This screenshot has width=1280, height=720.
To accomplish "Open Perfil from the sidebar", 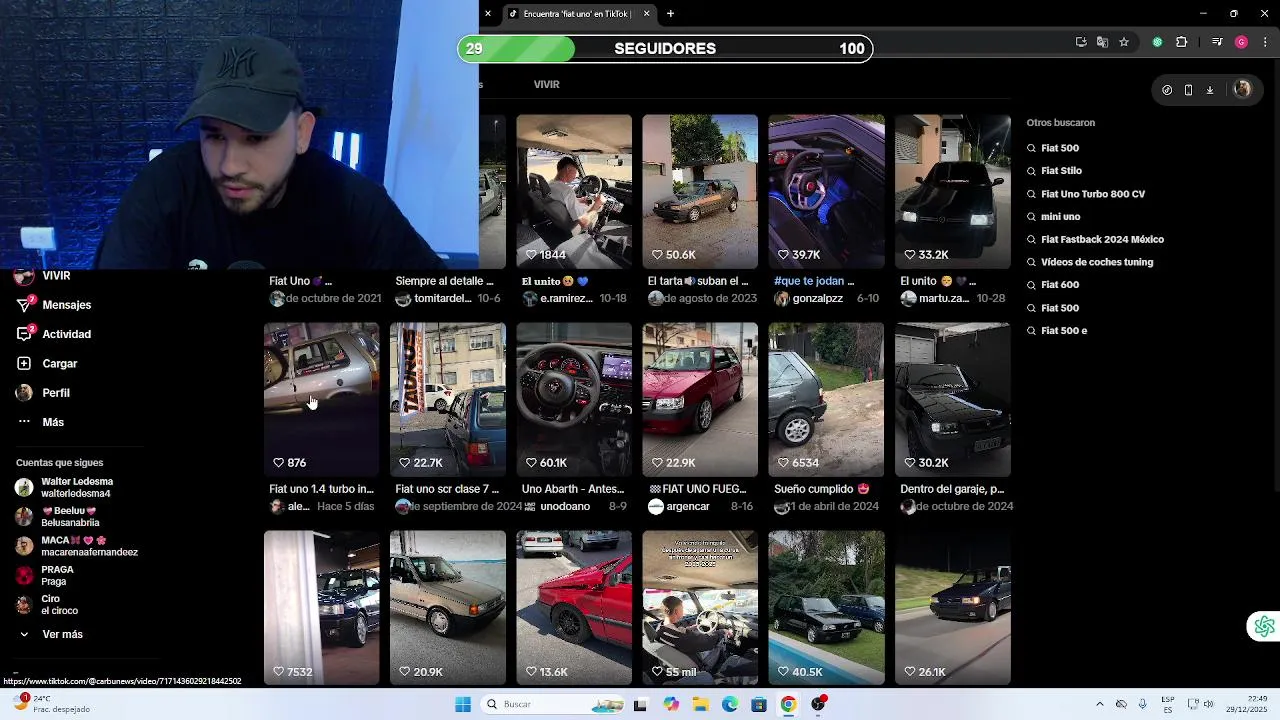I will 44,393.
